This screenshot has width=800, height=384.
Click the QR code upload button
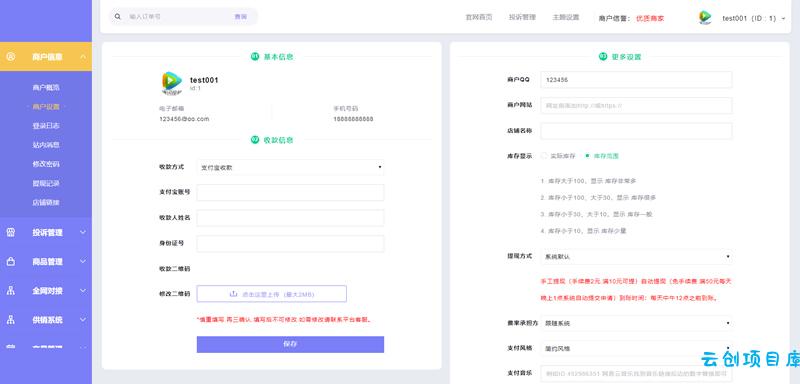(x=272, y=294)
